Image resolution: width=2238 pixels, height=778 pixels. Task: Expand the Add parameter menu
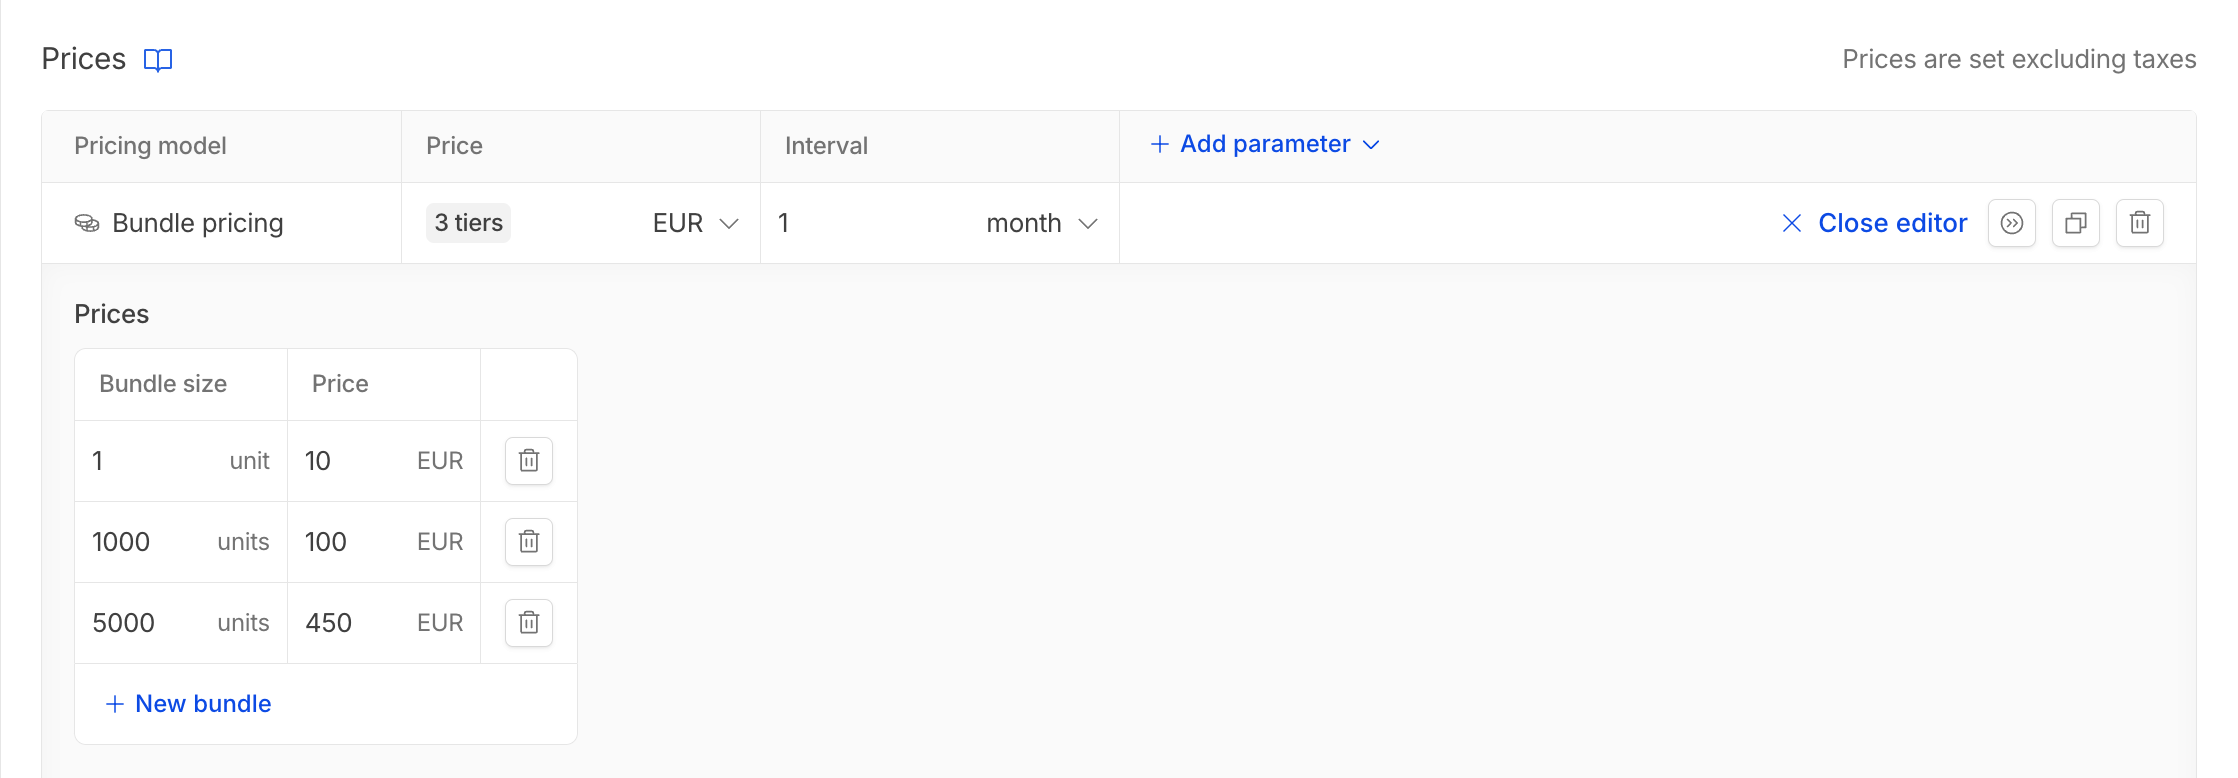1265,144
